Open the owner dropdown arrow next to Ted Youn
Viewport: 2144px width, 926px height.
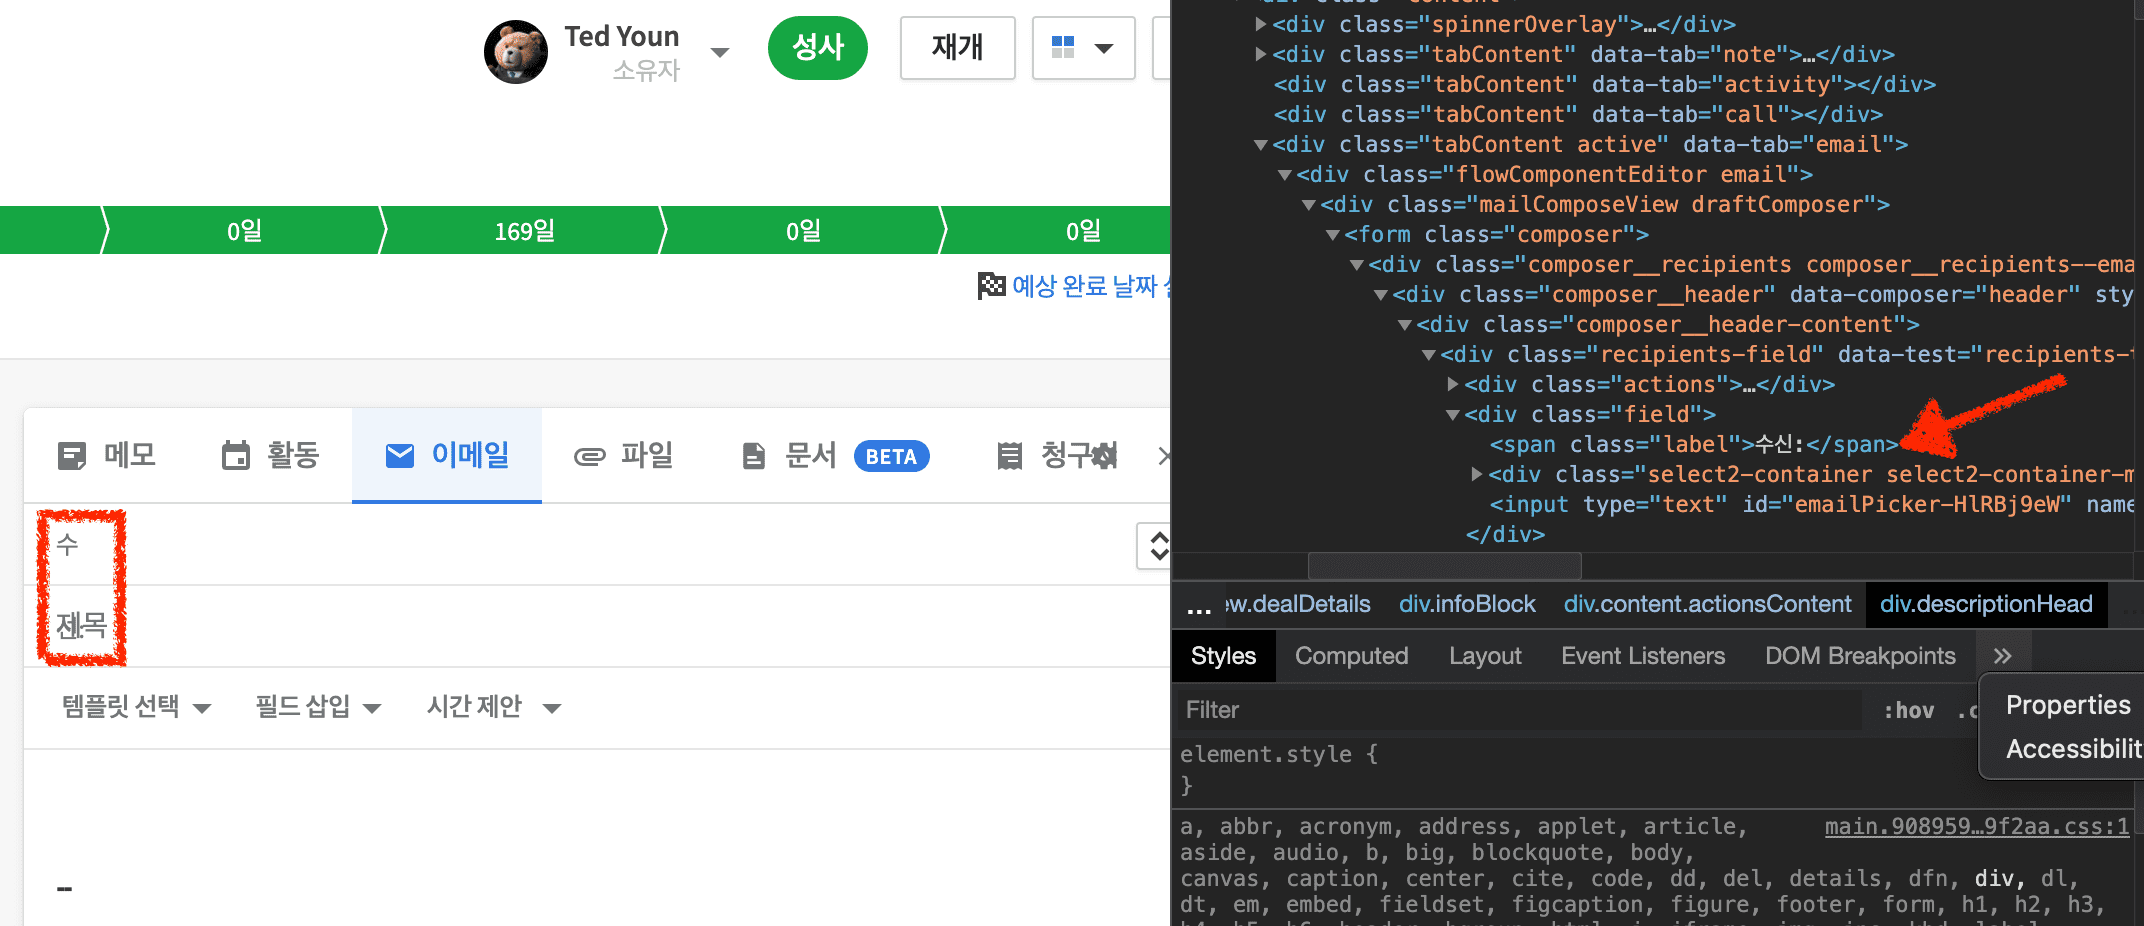point(719,52)
